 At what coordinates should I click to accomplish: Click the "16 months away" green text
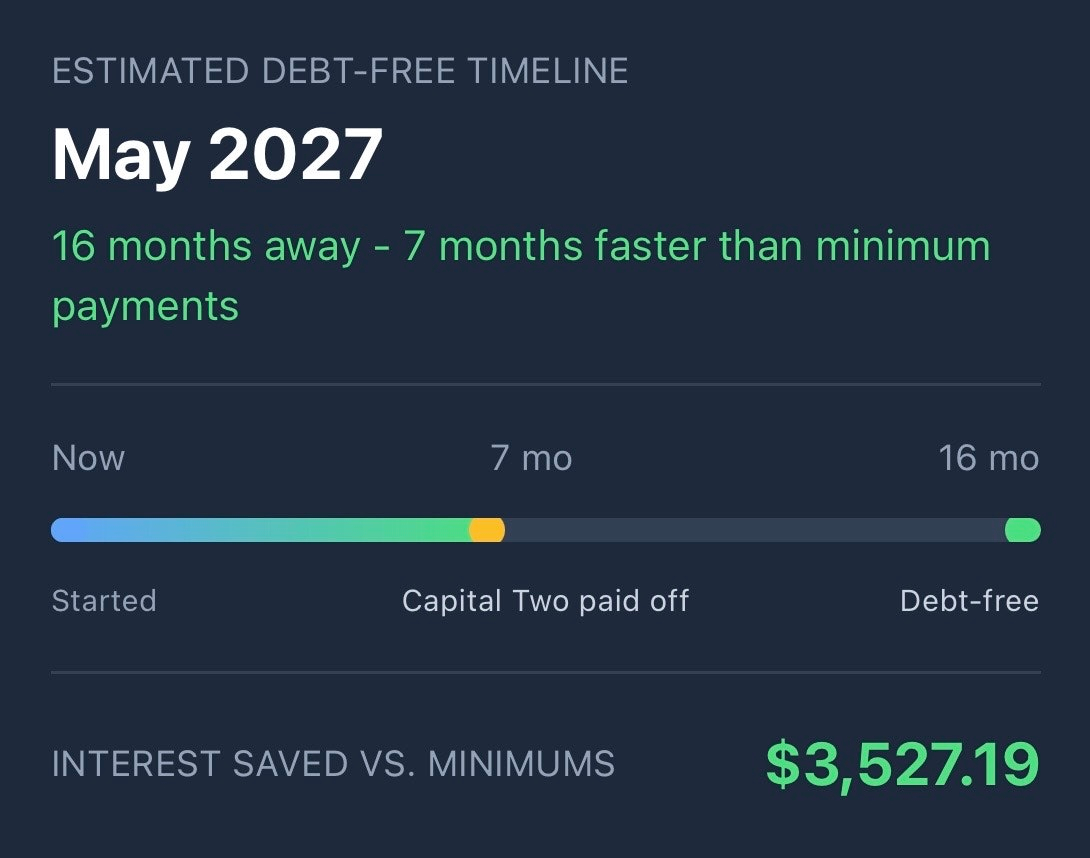(x=205, y=246)
